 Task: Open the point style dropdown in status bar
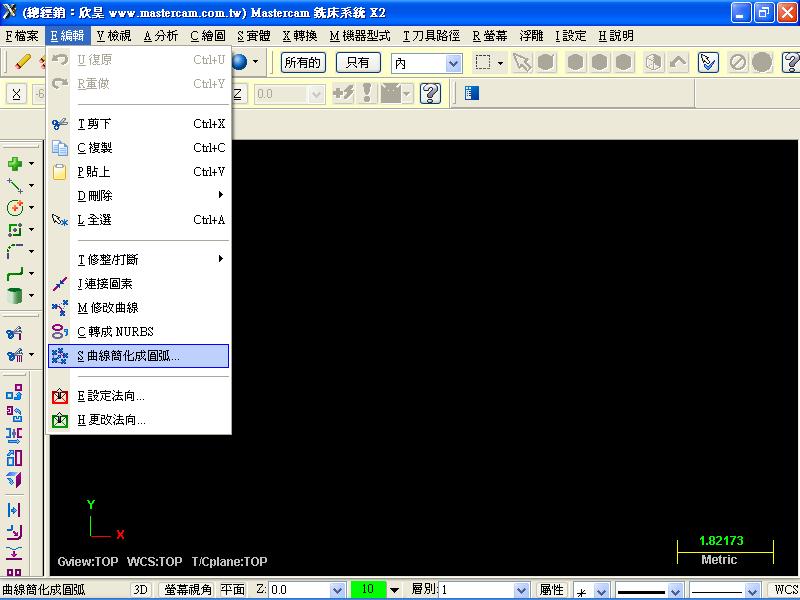602,591
